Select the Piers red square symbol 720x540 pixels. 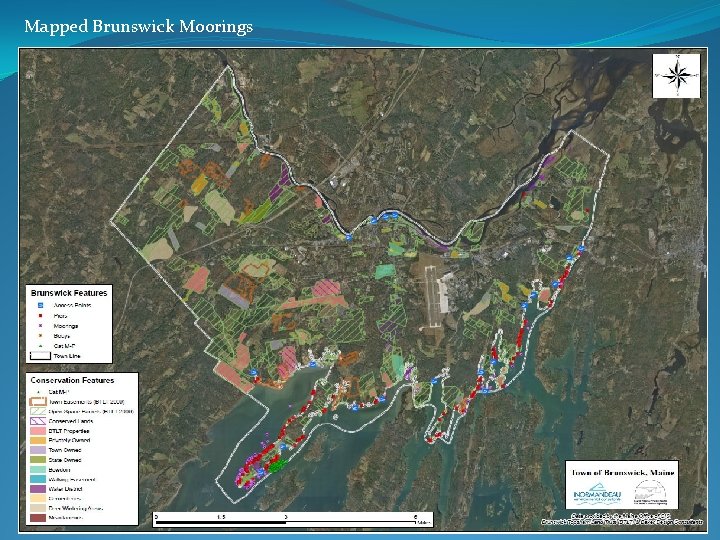[40, 315]
